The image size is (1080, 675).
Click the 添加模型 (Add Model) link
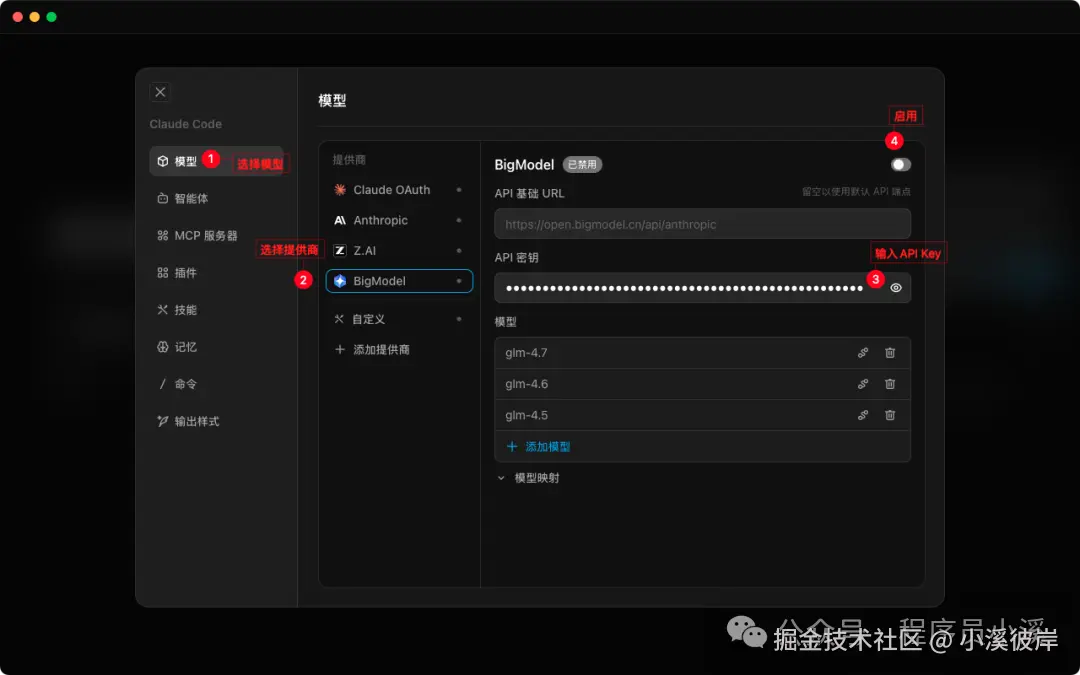[x=540, y=447]
